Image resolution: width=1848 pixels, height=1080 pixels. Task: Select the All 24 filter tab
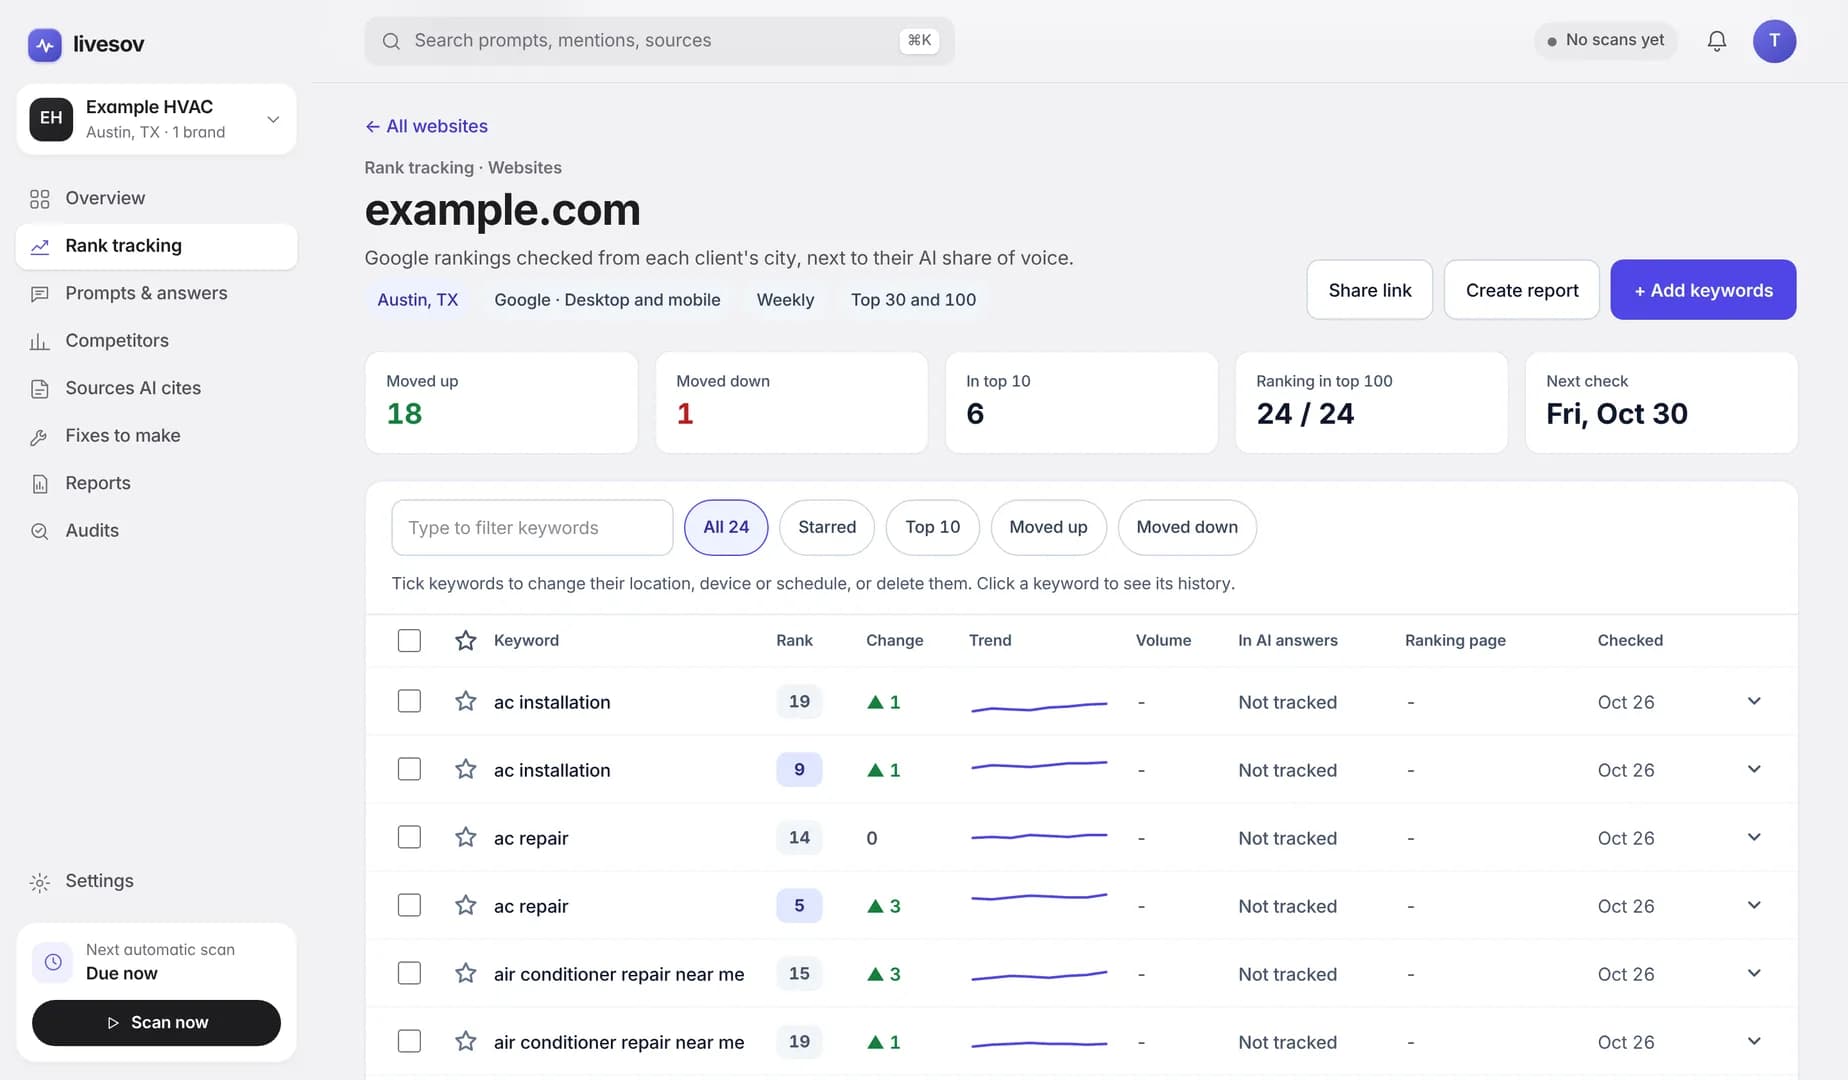[726, 527]
